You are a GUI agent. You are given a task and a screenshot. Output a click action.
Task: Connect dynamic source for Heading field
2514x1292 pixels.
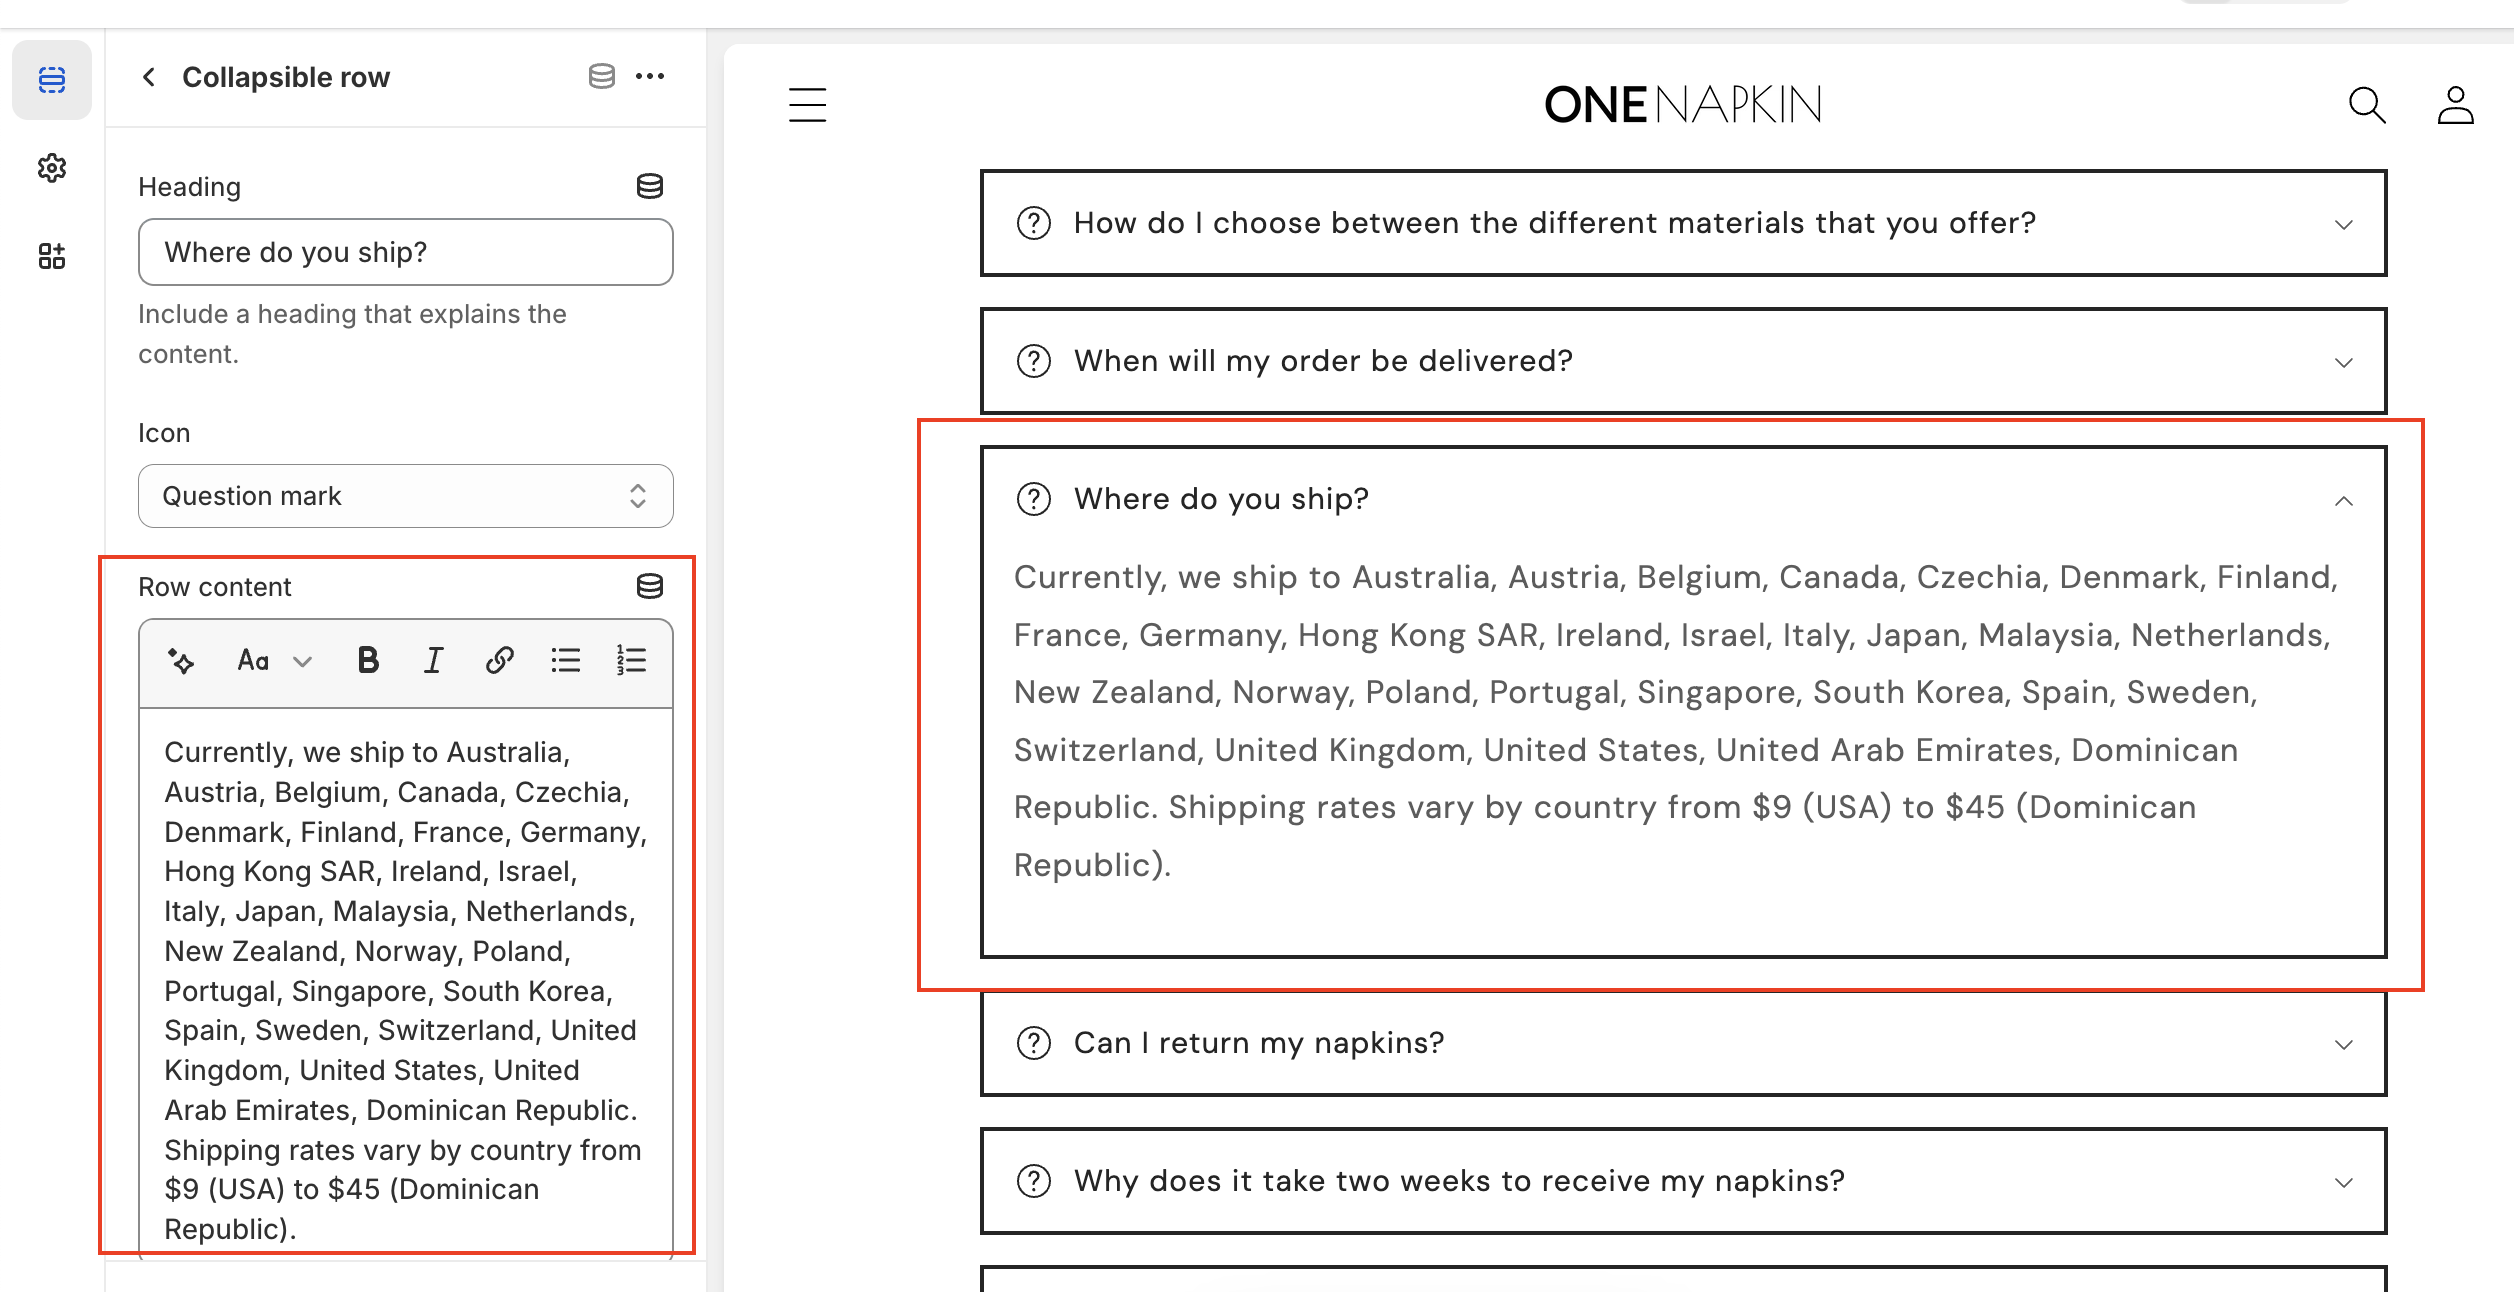point(650,186)
